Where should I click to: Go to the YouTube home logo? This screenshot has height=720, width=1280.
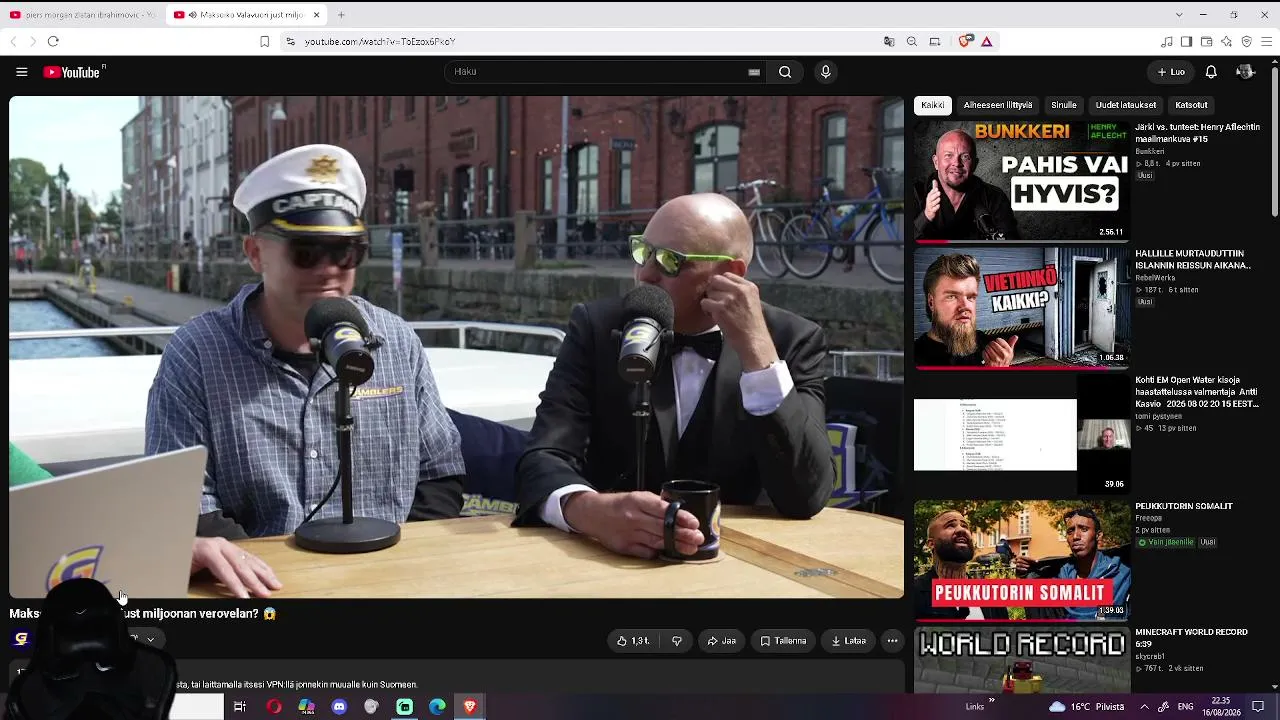74,72
